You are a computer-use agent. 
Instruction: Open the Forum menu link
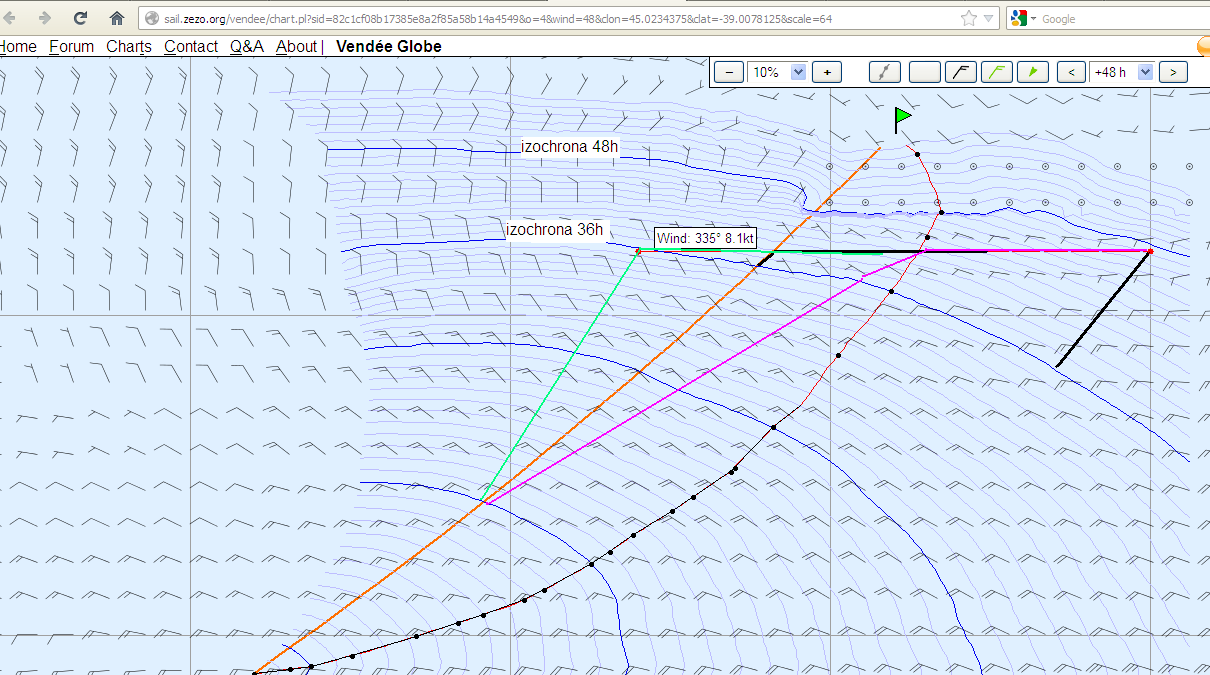click(72, 46)
